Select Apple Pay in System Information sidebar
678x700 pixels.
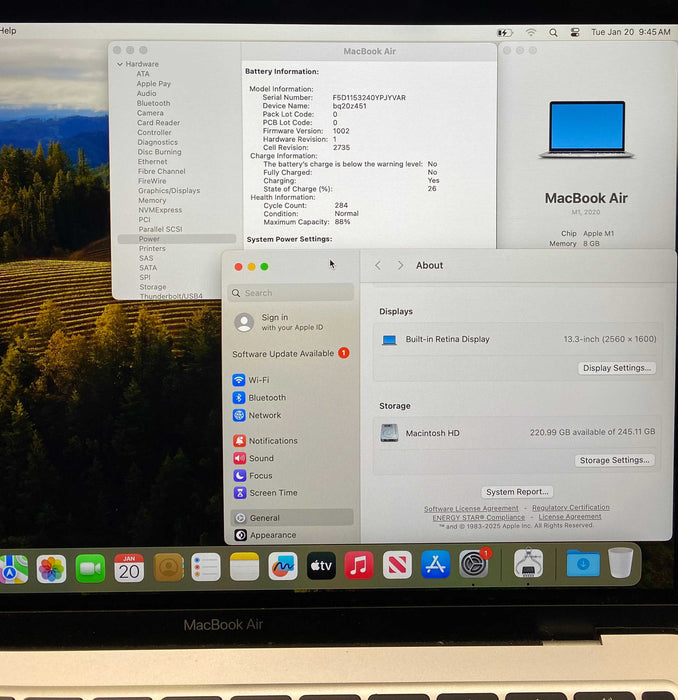[154, 83]
